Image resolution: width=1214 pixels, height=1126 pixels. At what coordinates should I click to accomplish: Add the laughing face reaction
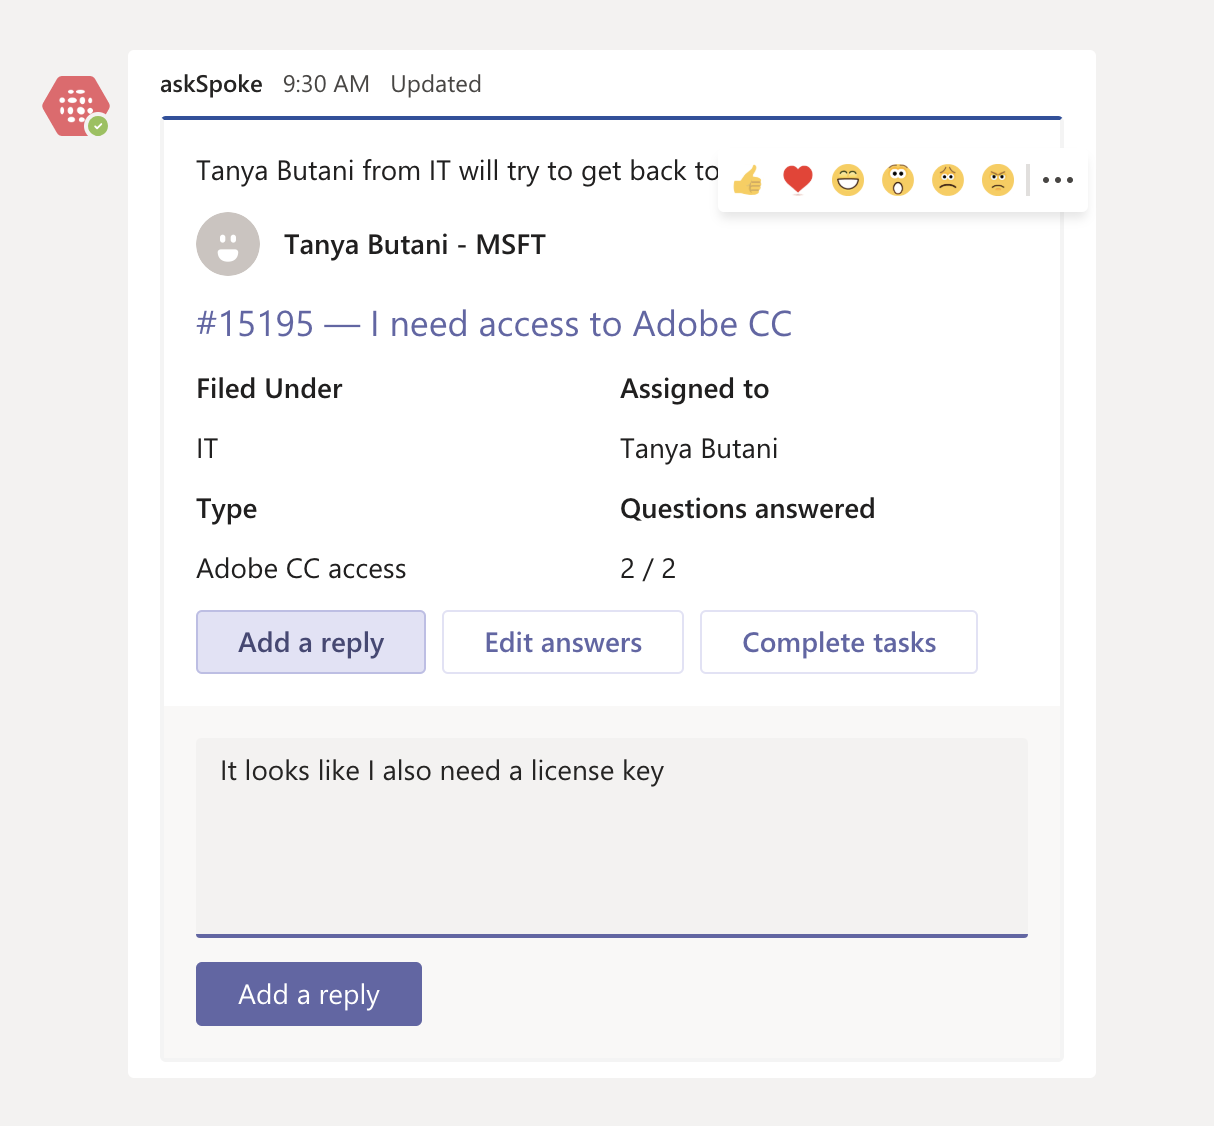click(x=848, y=180)
